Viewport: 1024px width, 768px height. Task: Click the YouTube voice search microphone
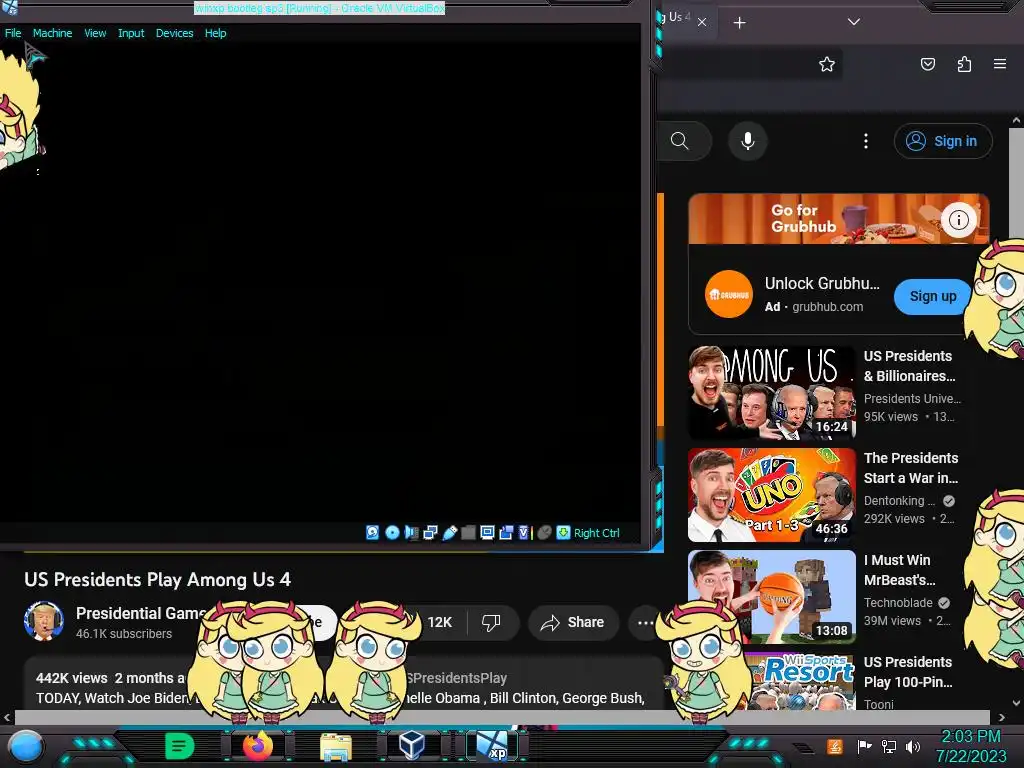(748, 141)
